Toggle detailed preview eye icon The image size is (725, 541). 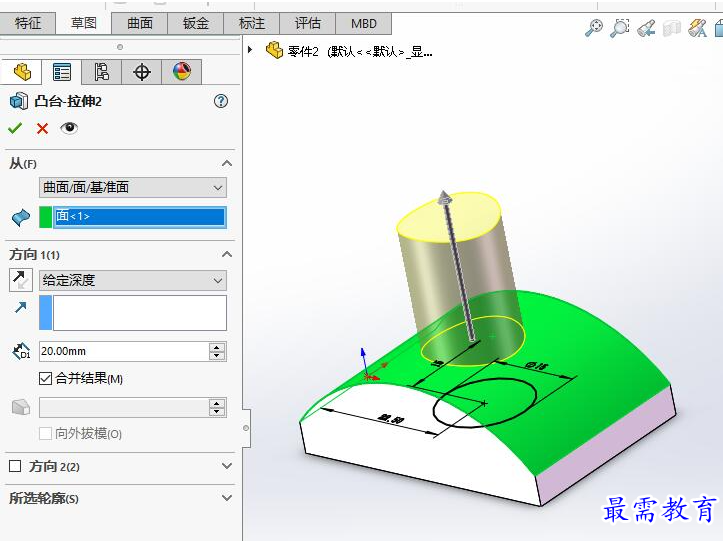coord(69,128)
